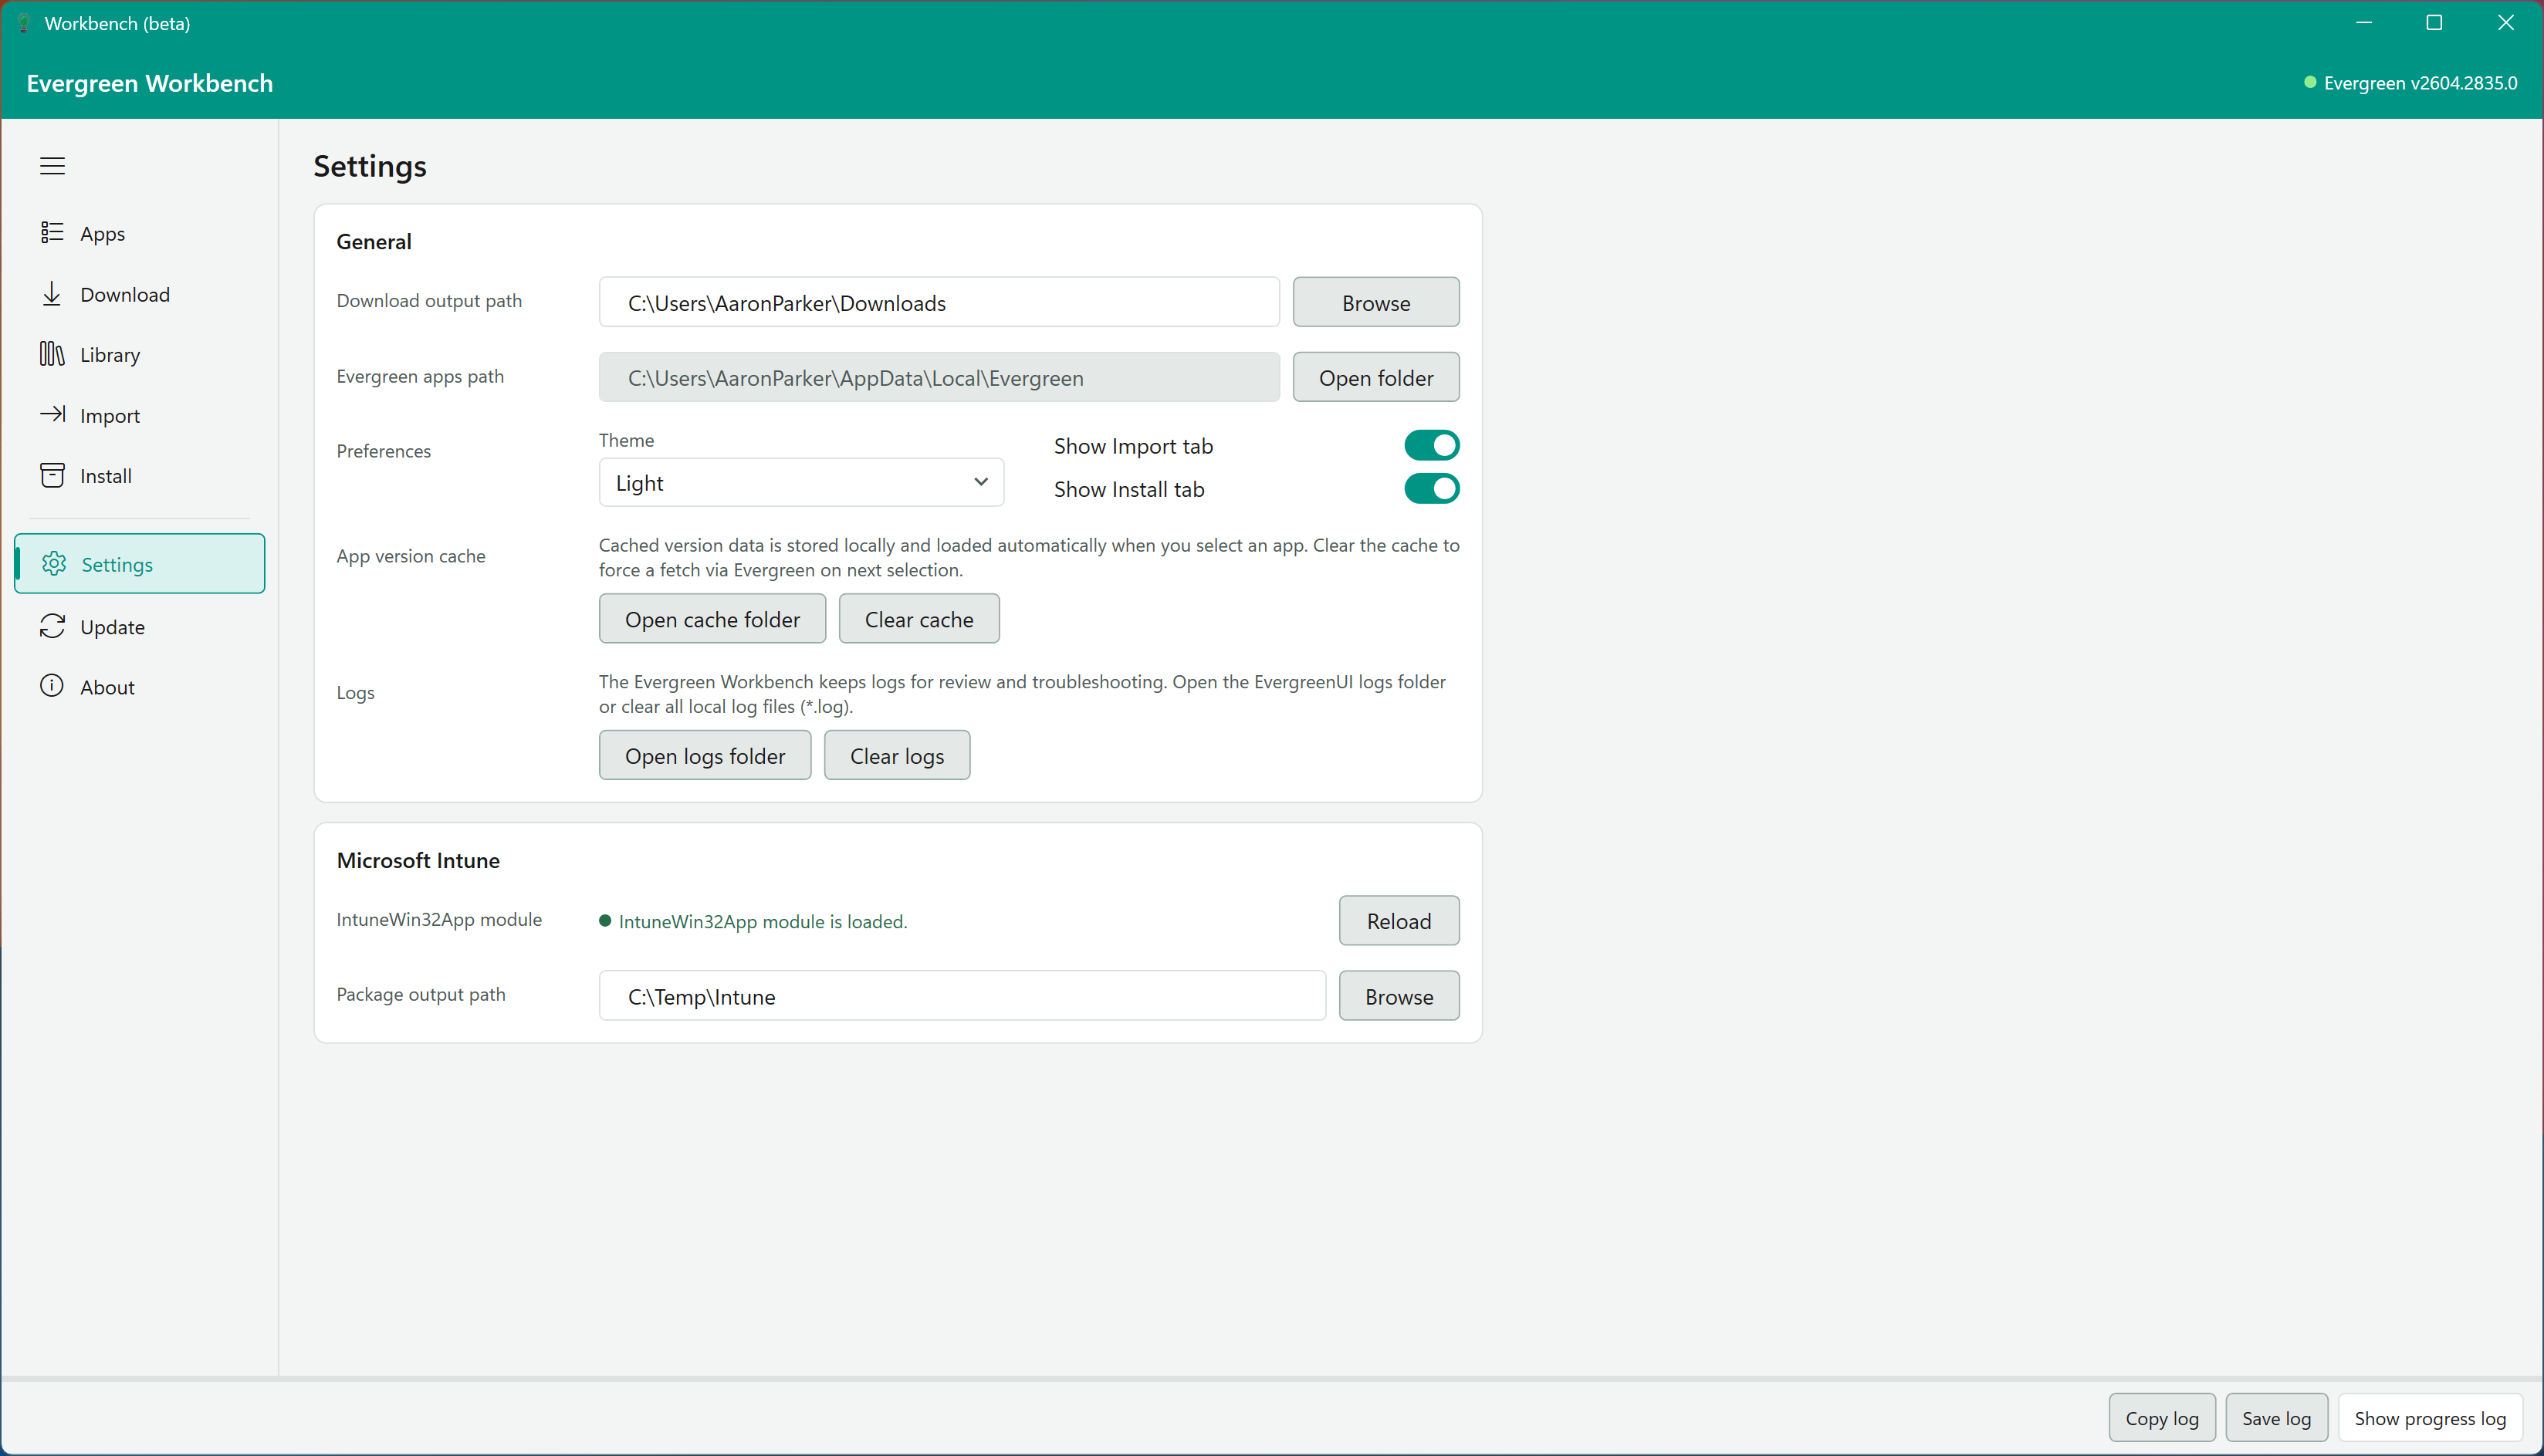Image resolution: width=2544 pixels, height=1456 pixels.
Task: Click the About info icon in the sidebar
Action: [52, 686]
